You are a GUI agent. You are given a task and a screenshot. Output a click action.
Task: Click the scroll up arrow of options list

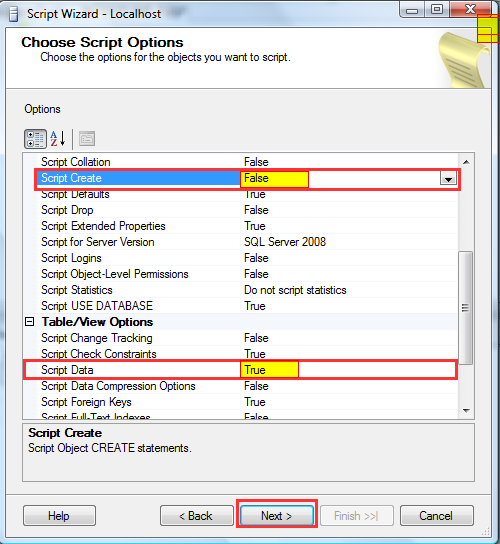pos(466,162)
